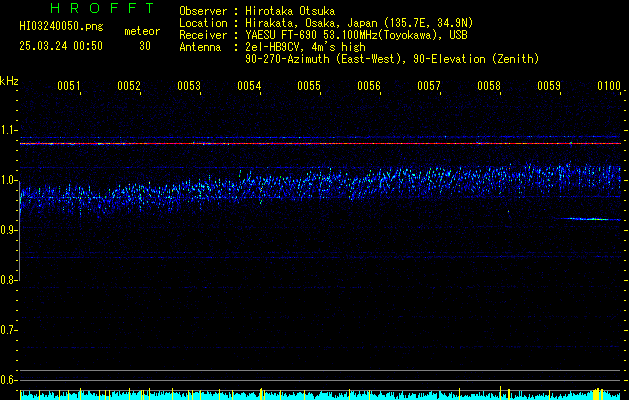Click time marker 0054
629x400 pixels.
click(x=249, y=86)
